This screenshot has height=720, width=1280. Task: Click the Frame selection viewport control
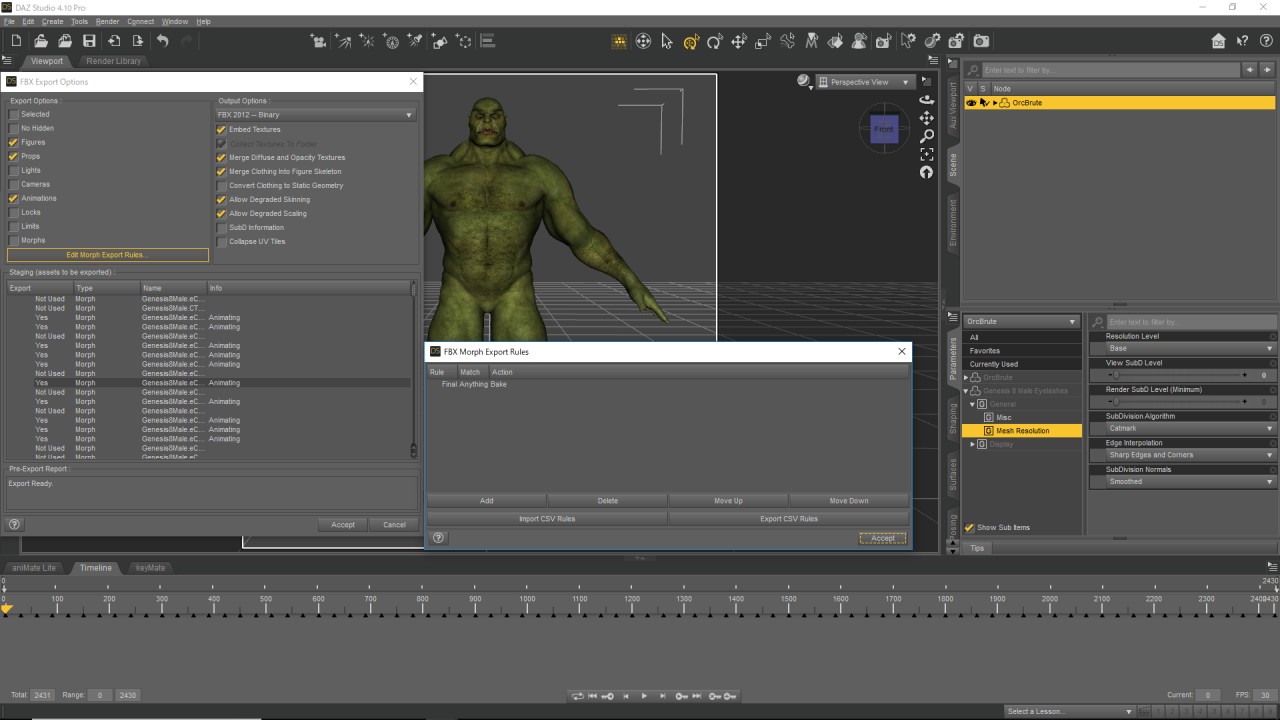pos(927,154)
